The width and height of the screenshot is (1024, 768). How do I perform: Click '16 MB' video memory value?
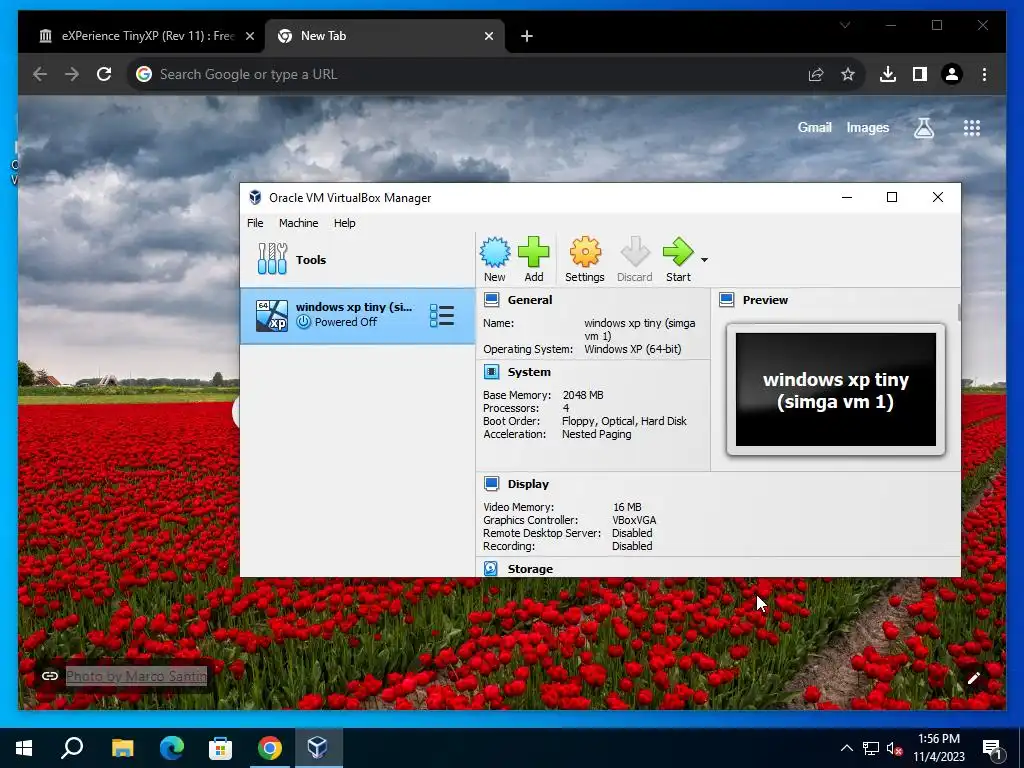point(627,507)
